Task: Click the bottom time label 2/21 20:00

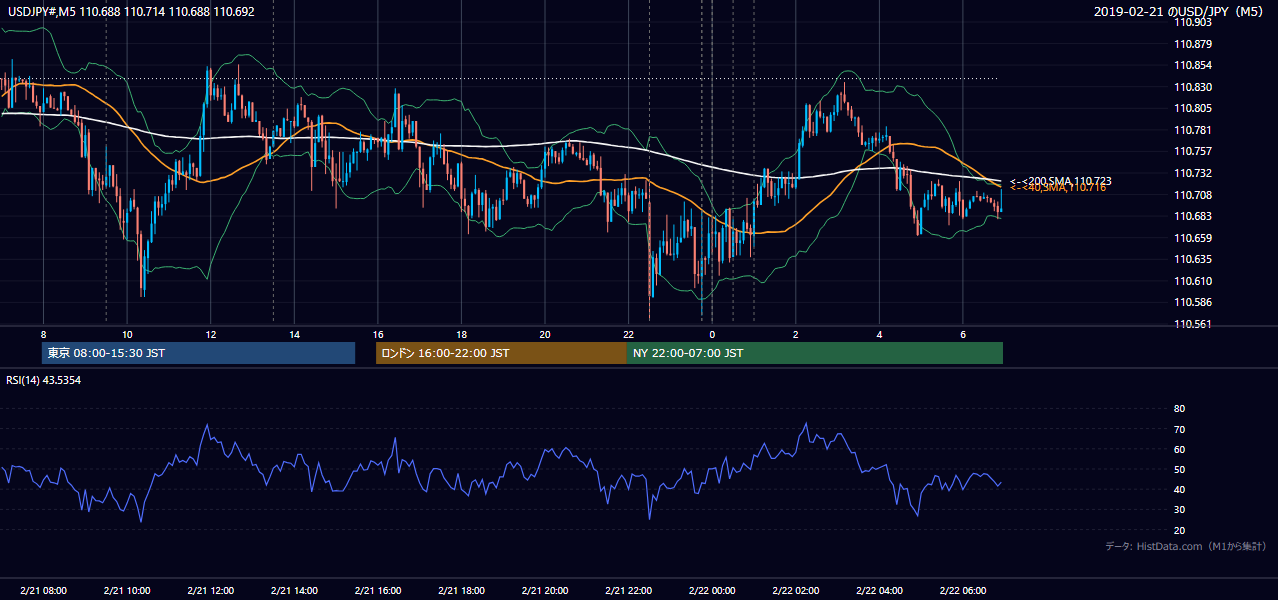Action: (544, 591)
